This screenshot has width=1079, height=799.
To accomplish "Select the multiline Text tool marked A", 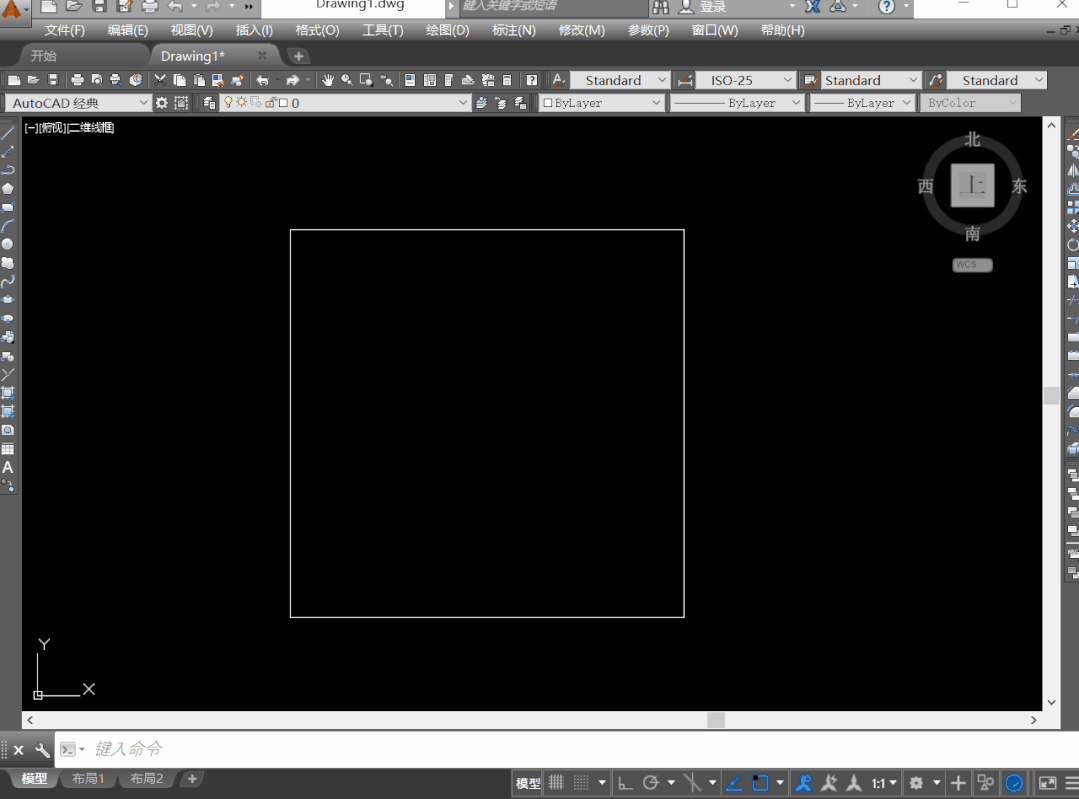I will point(8,467).
